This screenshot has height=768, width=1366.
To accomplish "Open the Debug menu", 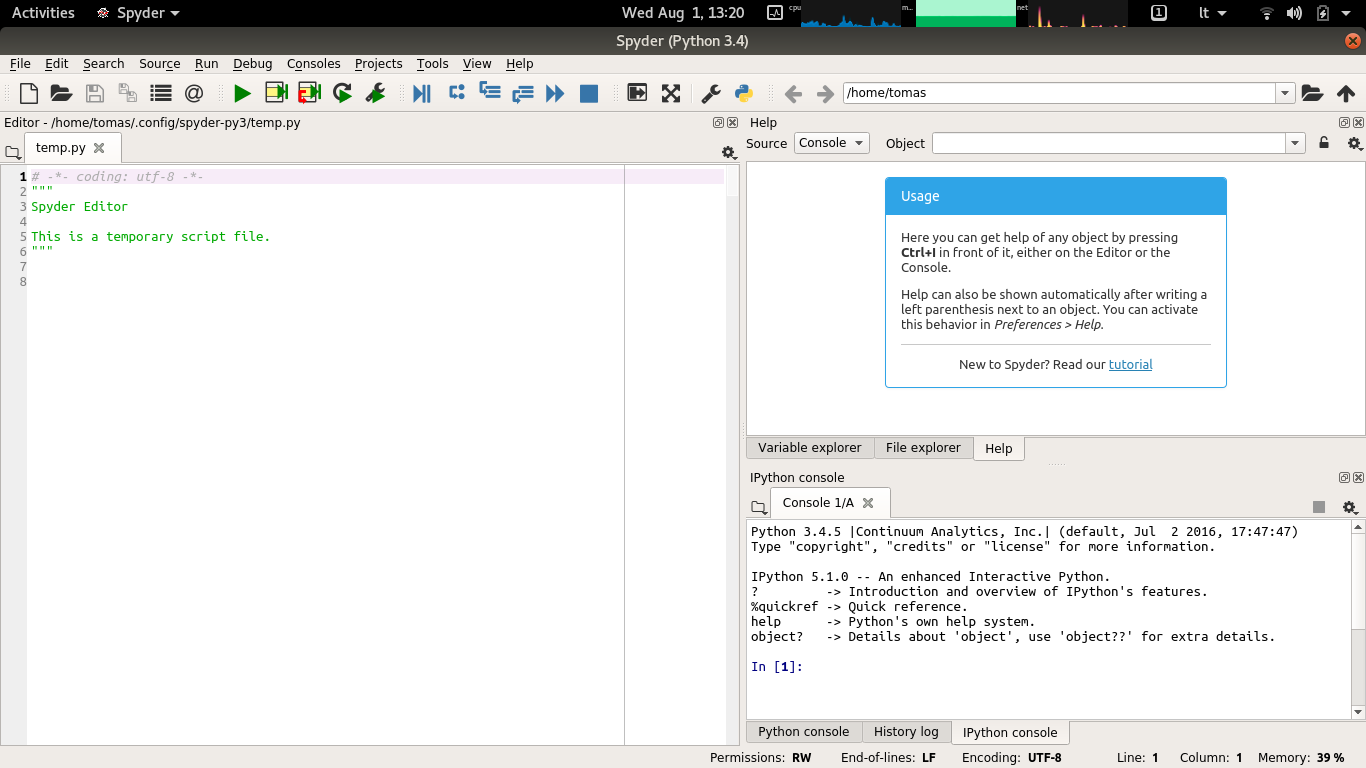I will [253, 63].
